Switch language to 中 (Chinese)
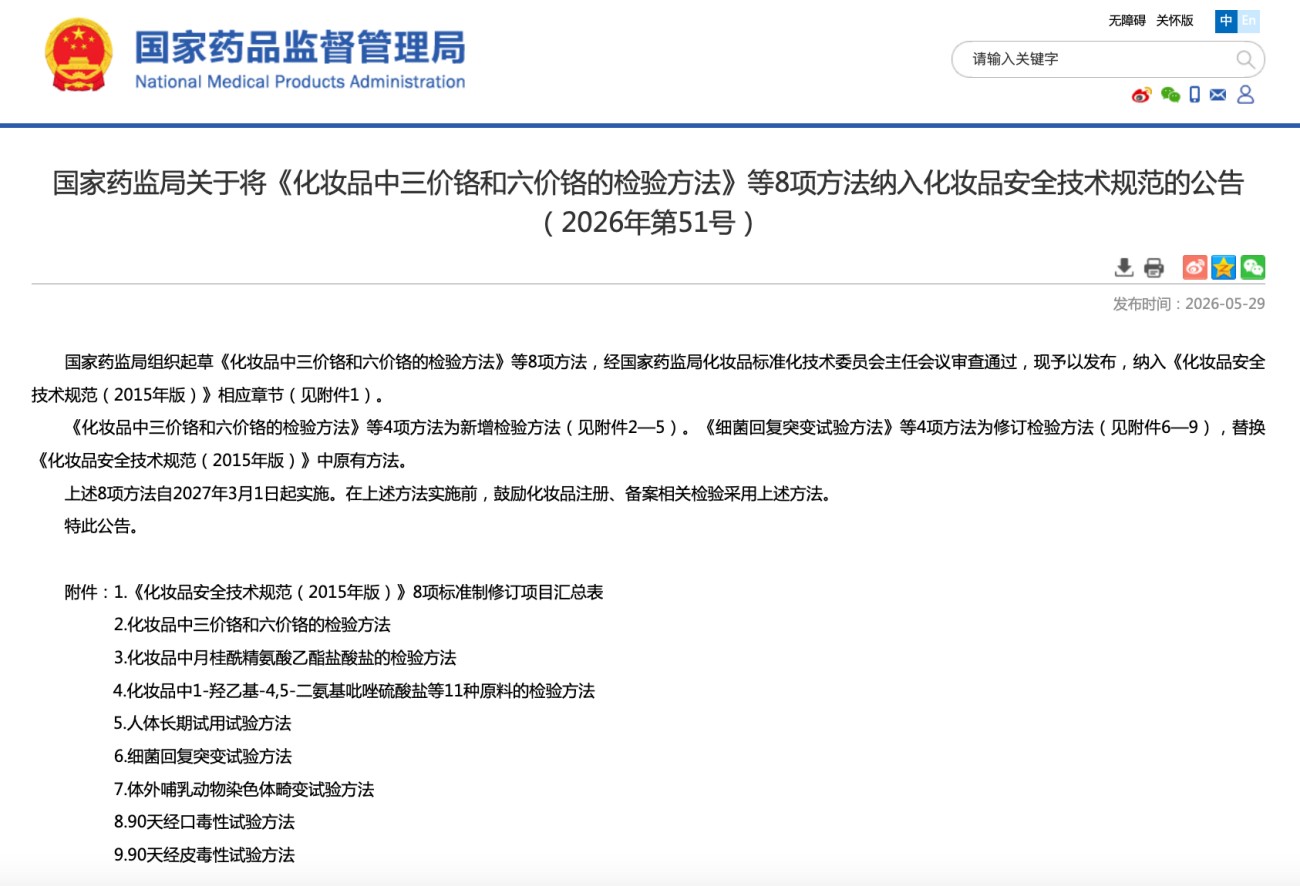1300x886 pixels. tap(1226, 21)
